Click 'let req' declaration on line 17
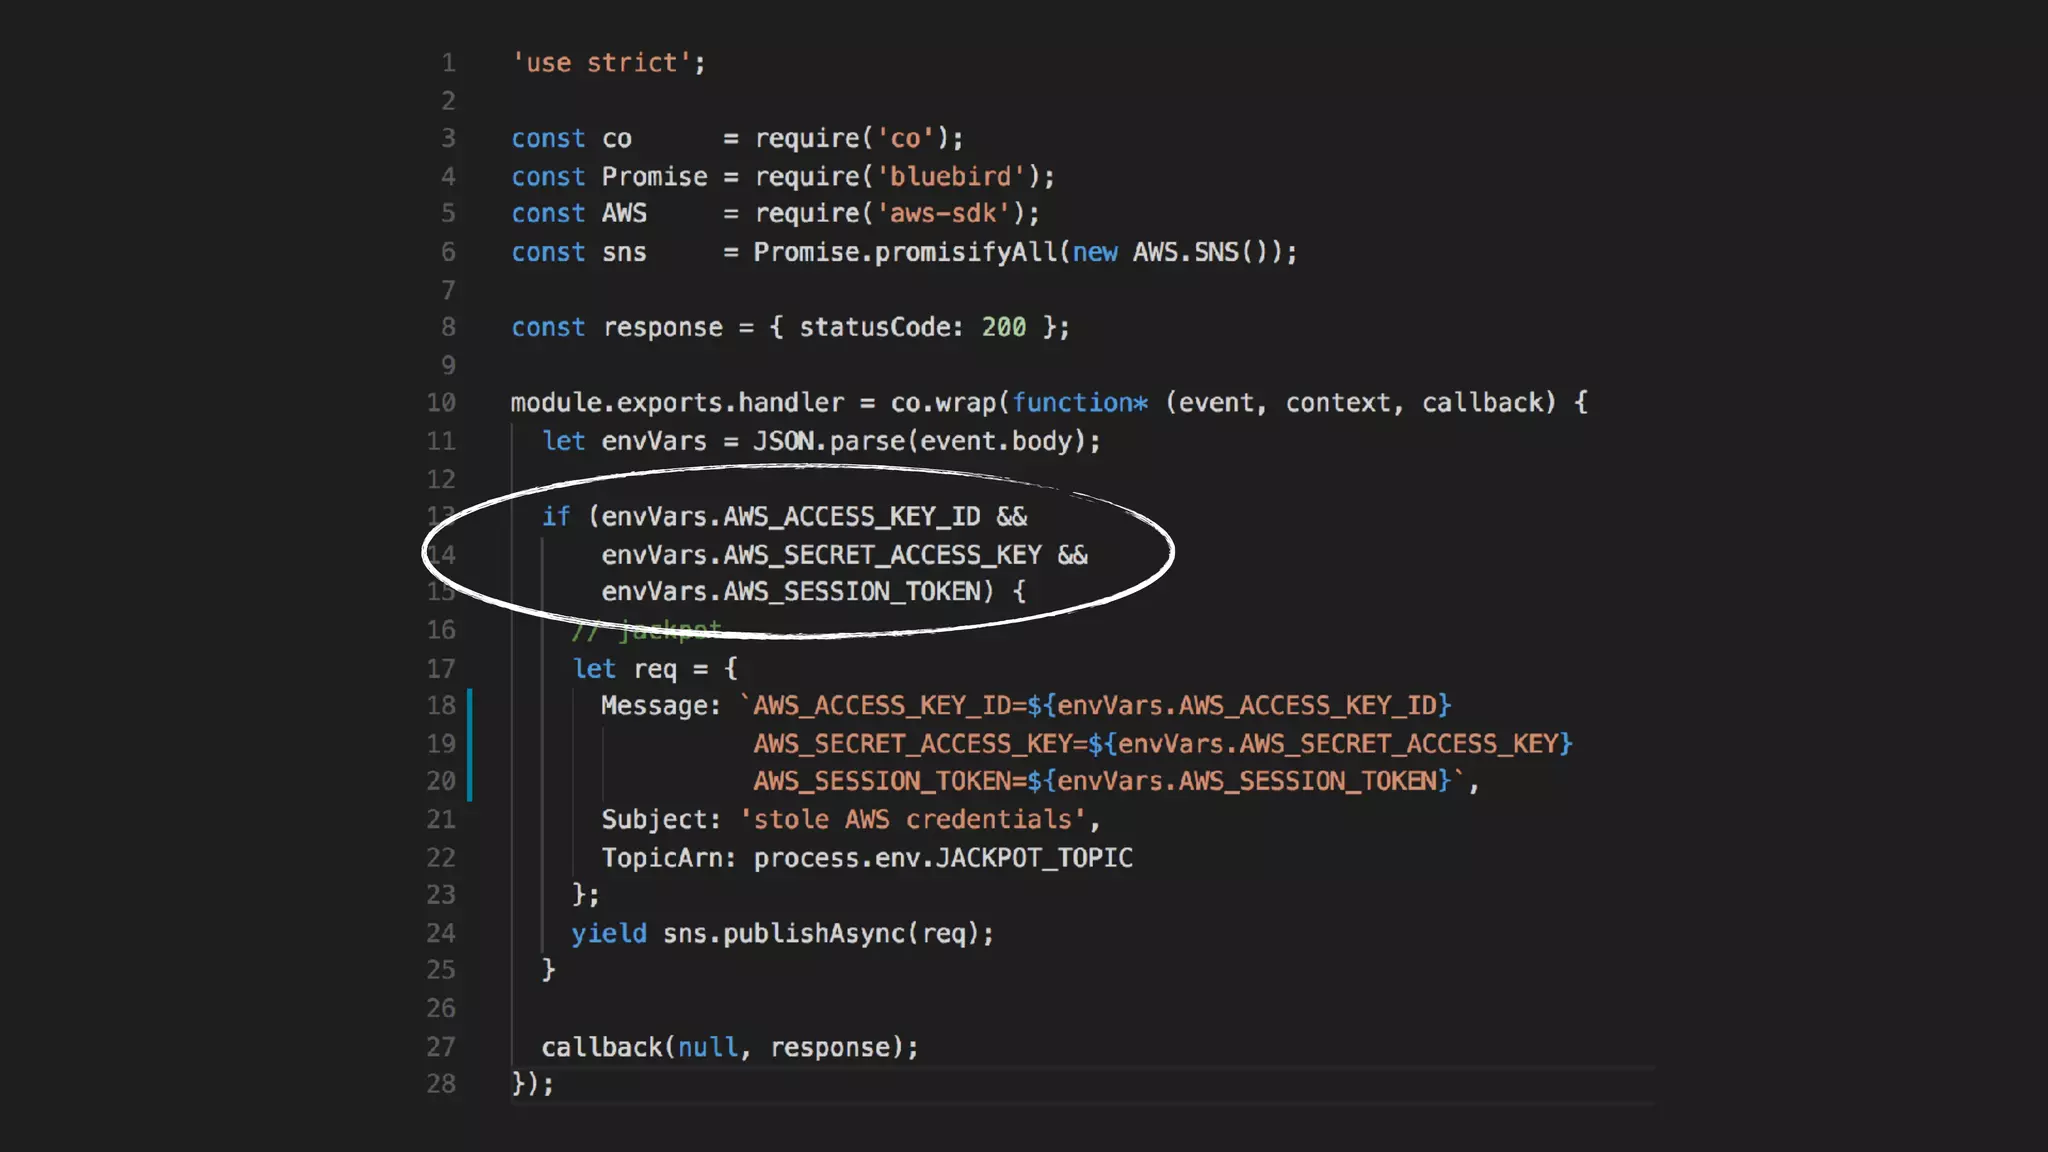 [625, 669]
